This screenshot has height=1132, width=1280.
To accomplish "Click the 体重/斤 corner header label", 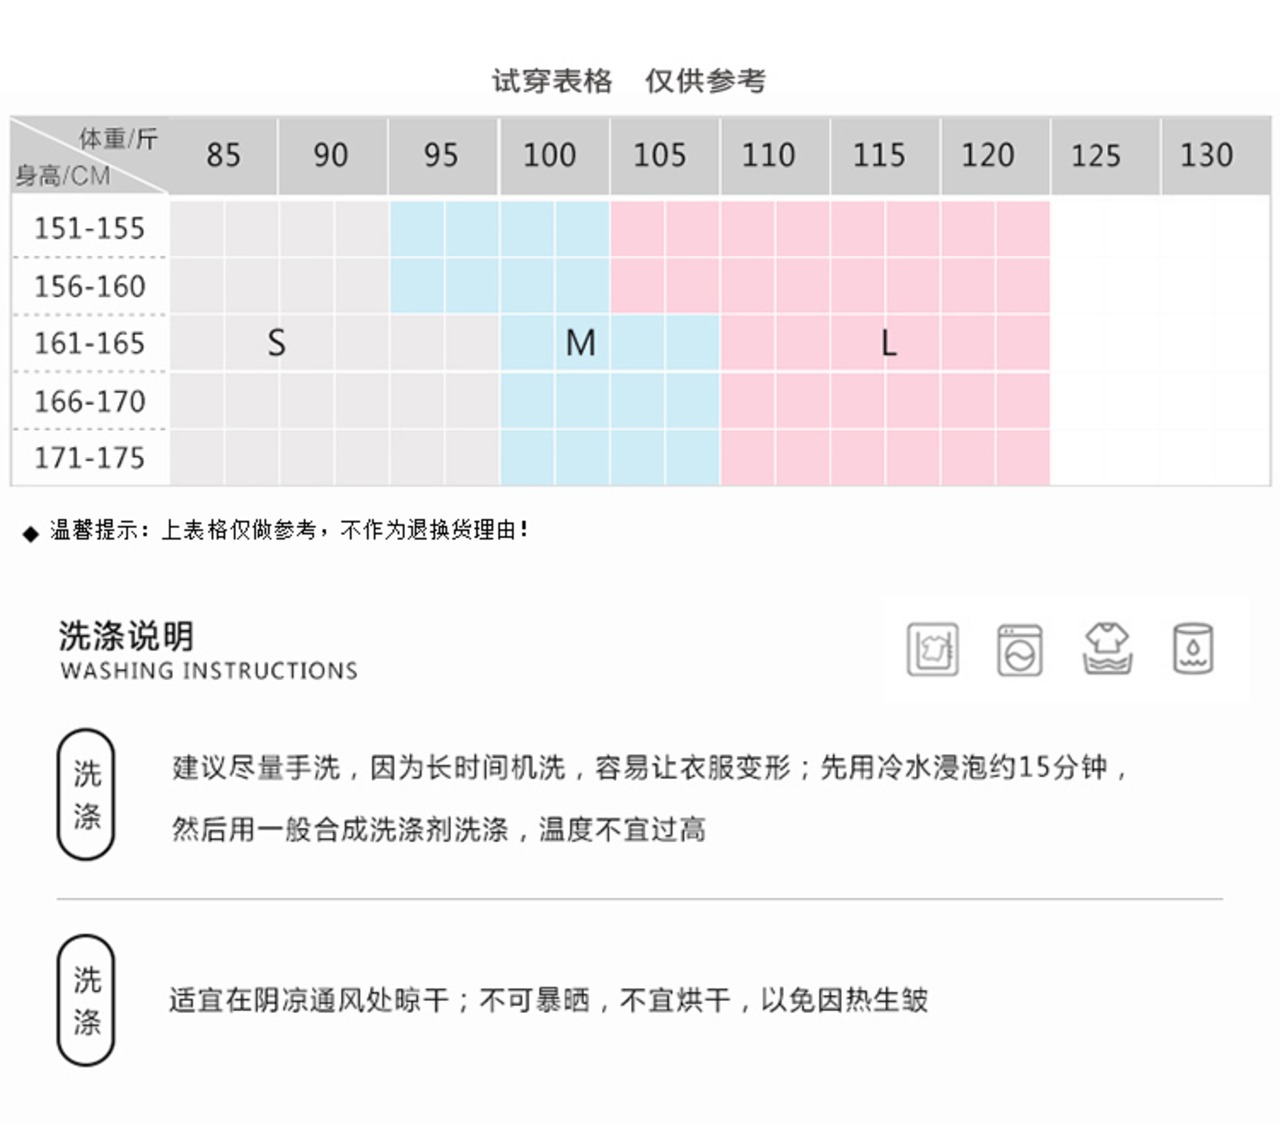I will tap(118, 139).
